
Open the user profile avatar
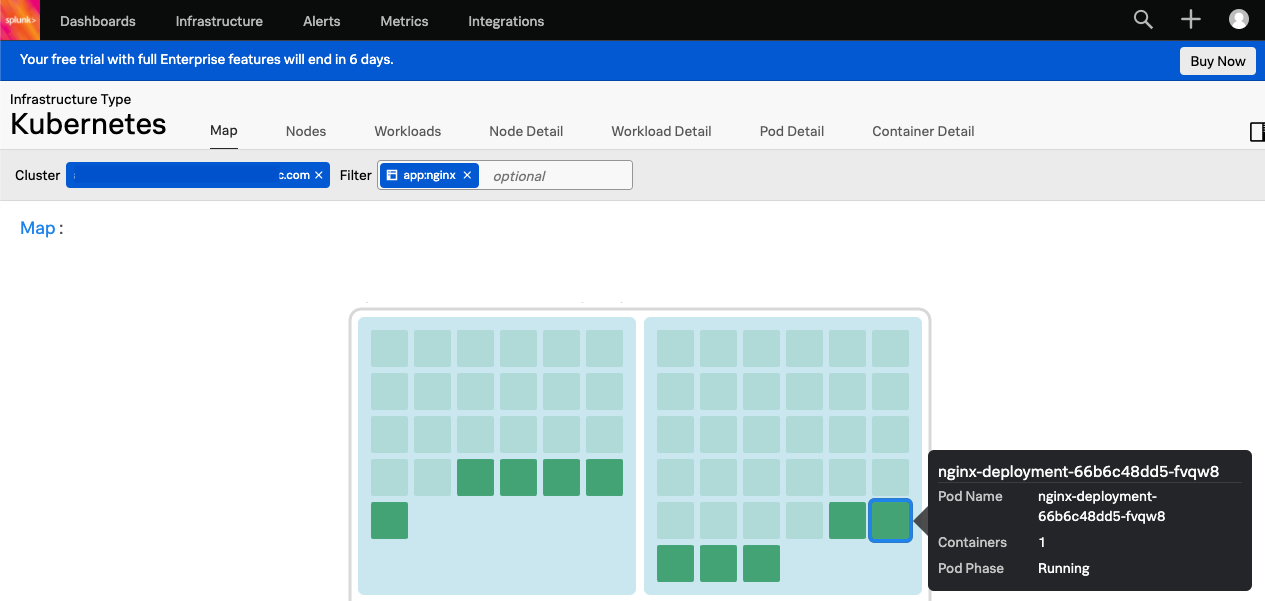tap(1239, 20)
